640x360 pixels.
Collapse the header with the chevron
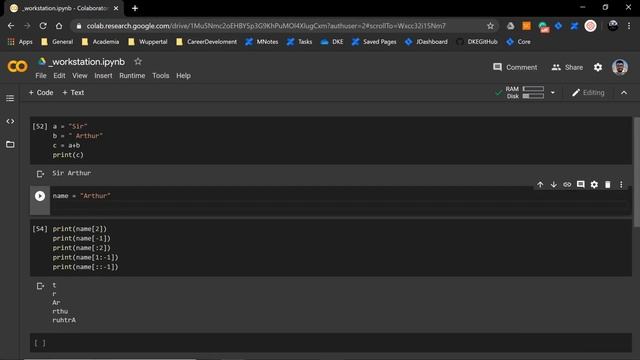[x=624, y=93]
